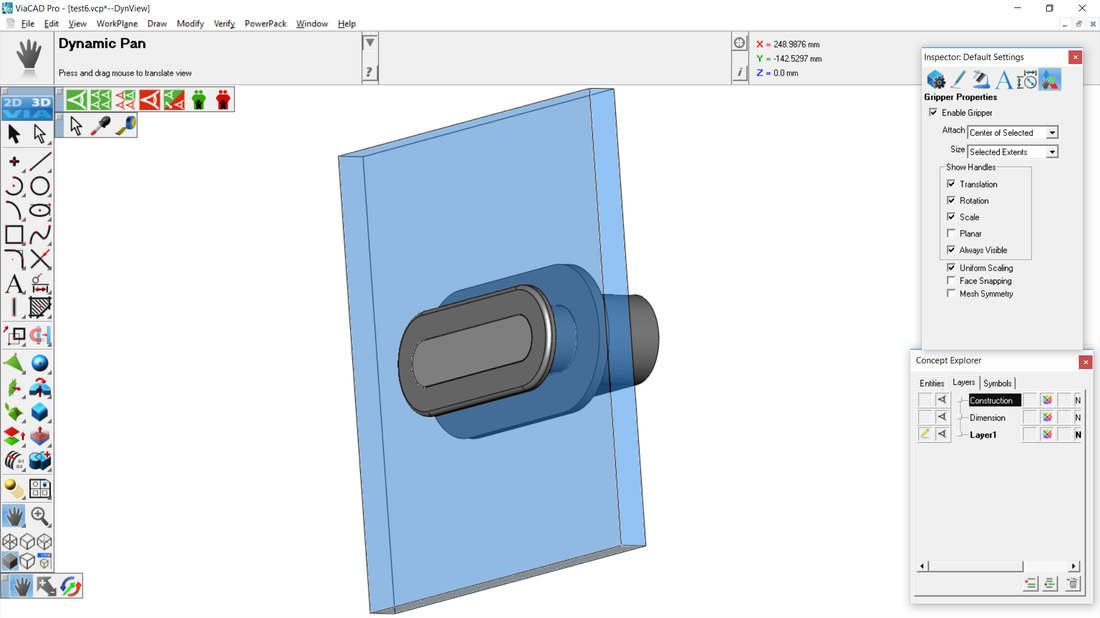Select the Construction layer name
The width and height of the screenshot is (1100, 618).
(x=992, y=401)
